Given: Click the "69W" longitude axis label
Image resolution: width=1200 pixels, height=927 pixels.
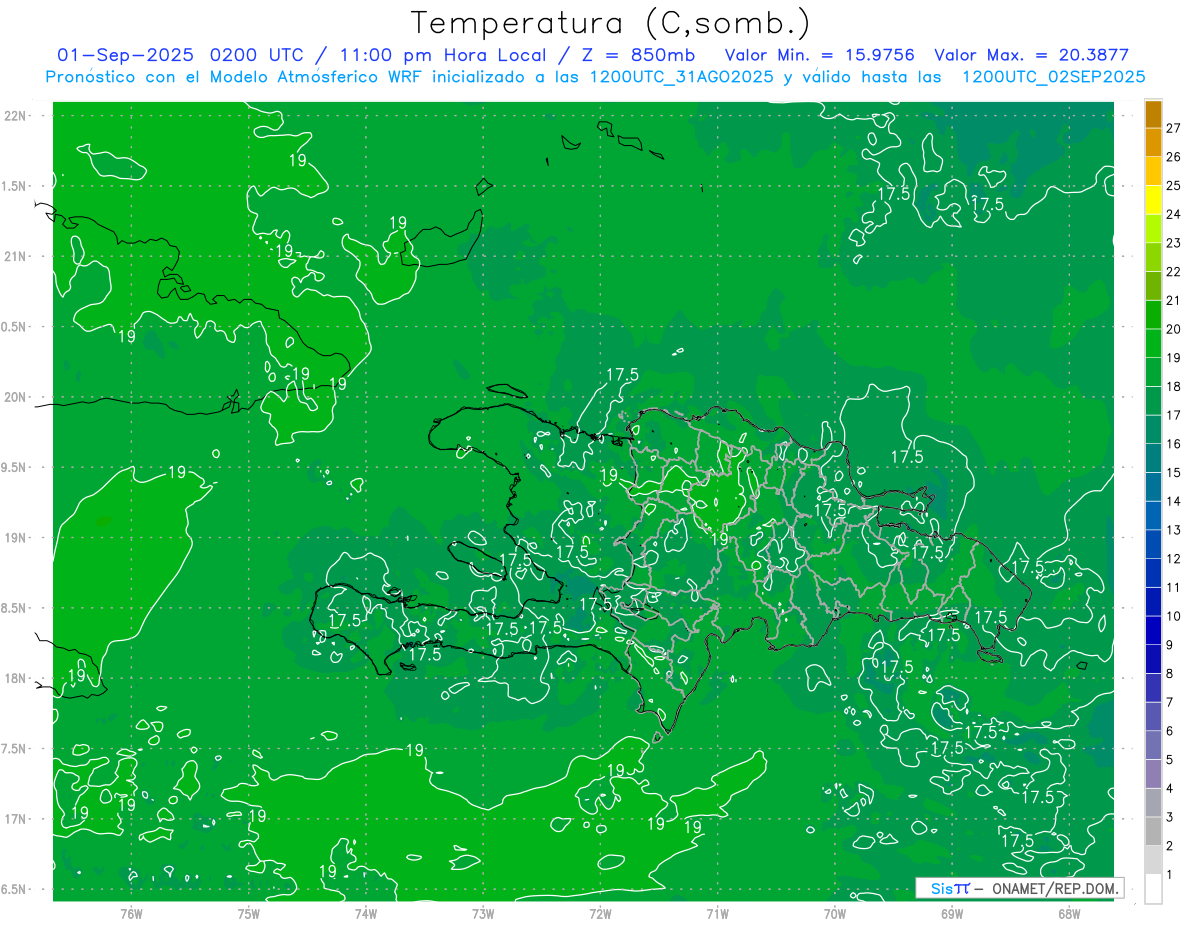Looking at the screenshot, I should click(x=951, y=914).
